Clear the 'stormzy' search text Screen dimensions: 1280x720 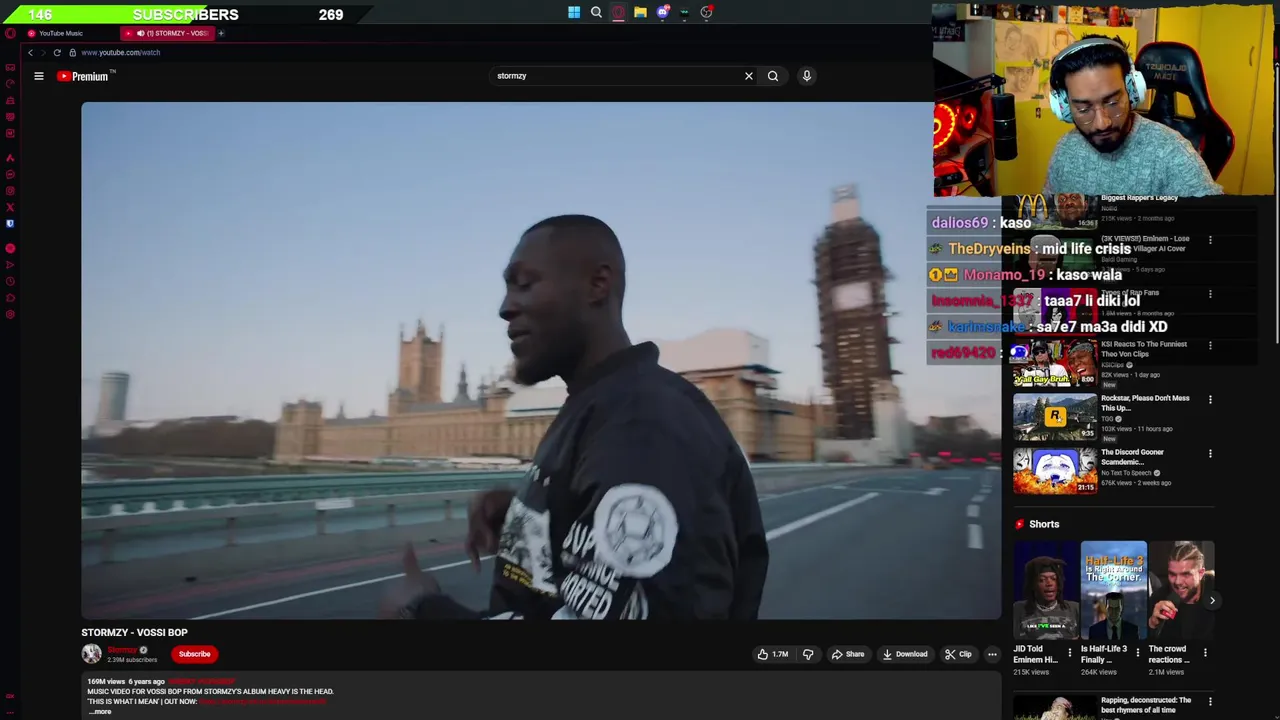coord(748,76)
